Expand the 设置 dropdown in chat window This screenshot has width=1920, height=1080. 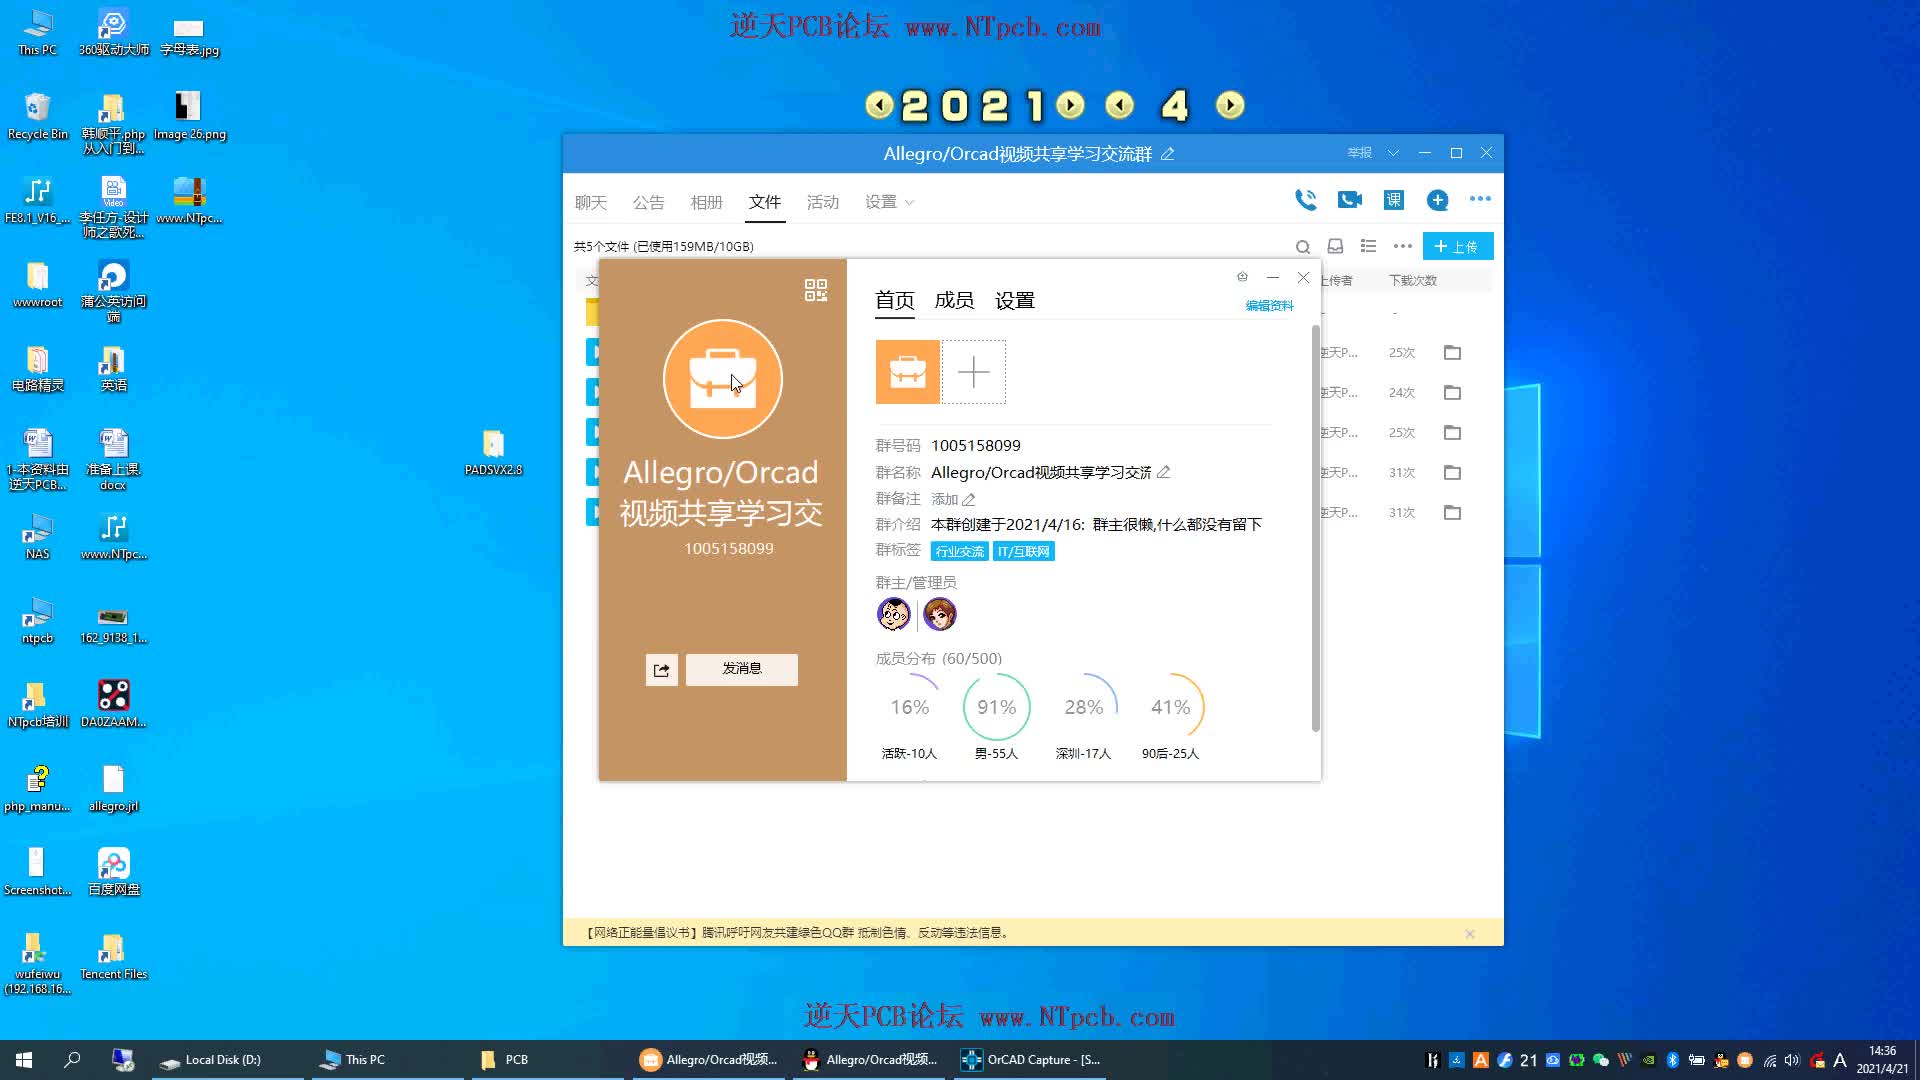point(889,202)
